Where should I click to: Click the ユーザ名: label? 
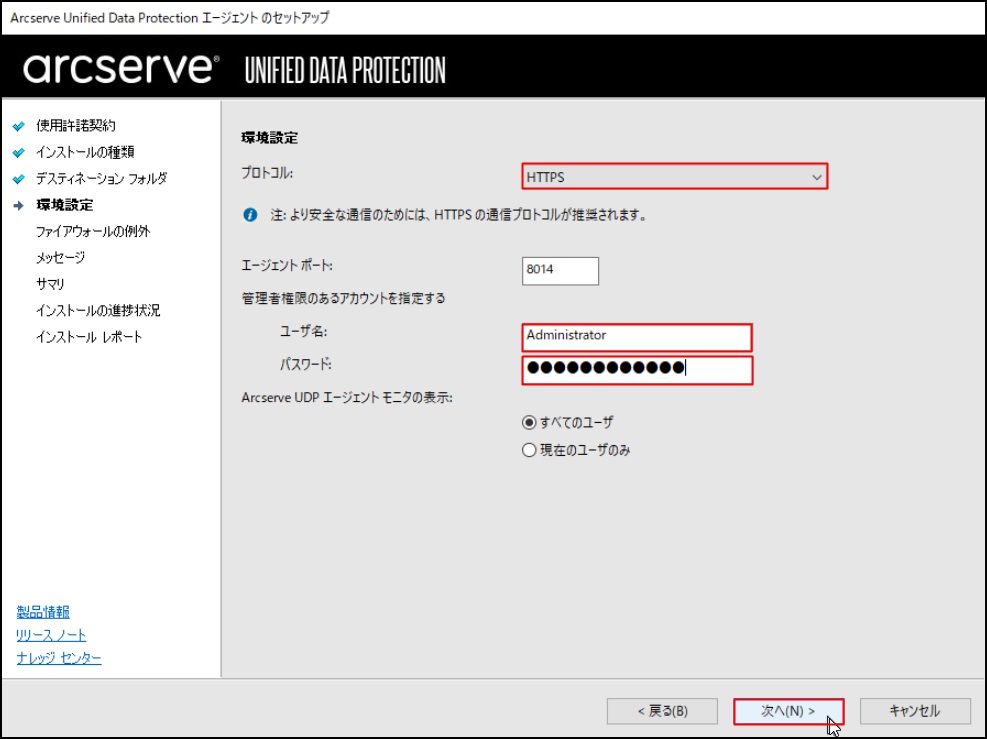point(303,331)
